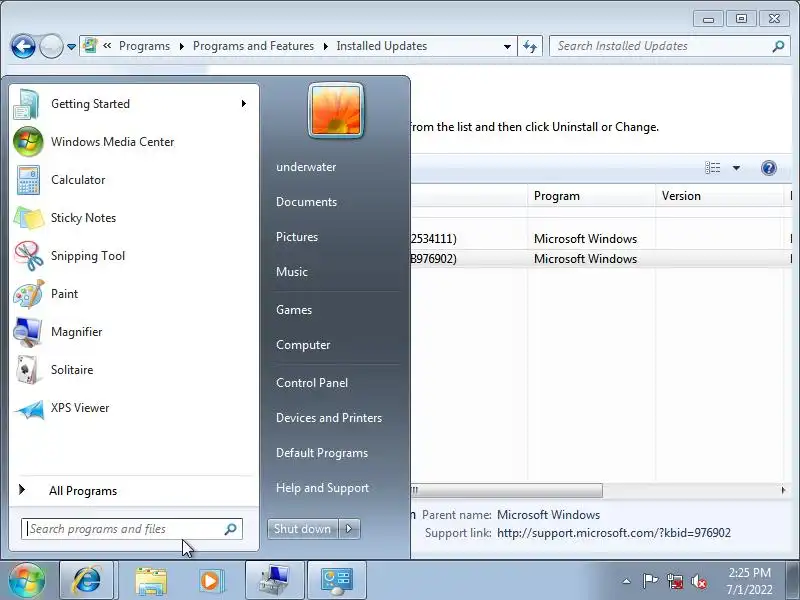Sort by the Program column header
This screenshot has height=600, width=800.
(x=591, y=196)
